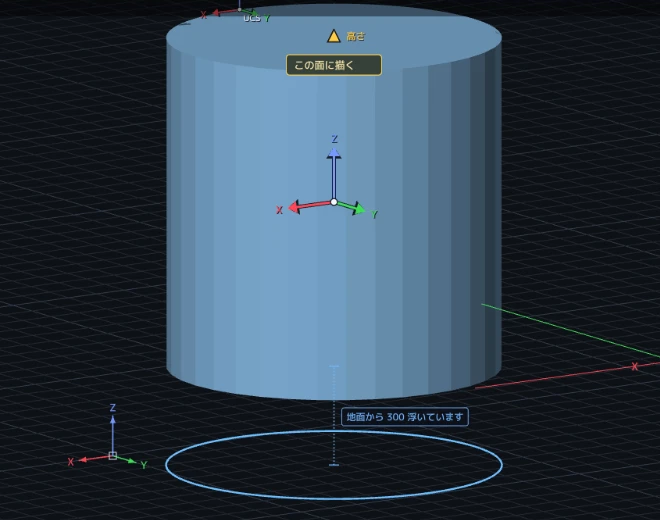Select the red X-axis arrow on cylinder gizmo

[309, 206]
